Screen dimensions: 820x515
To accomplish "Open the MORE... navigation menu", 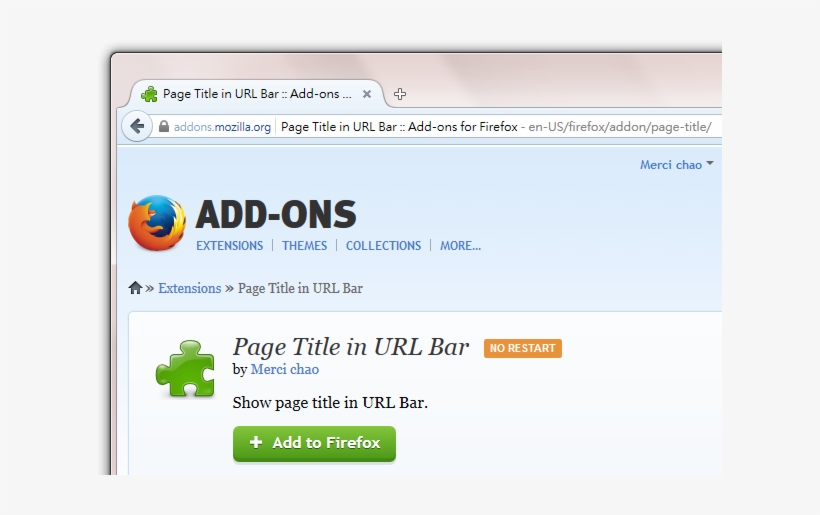I will click(460, 246).
